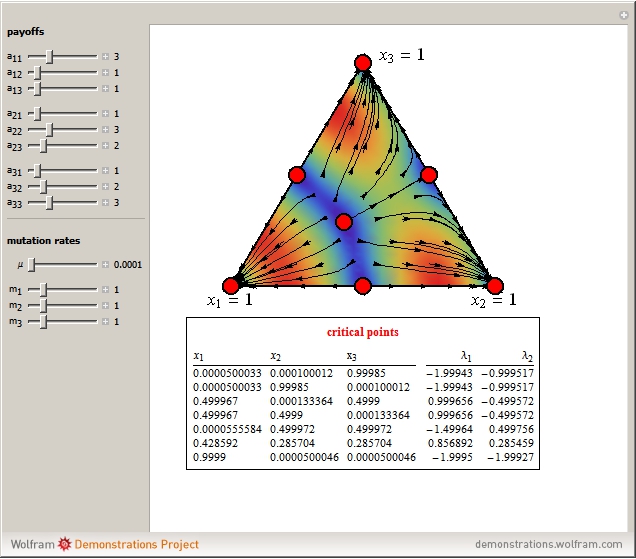This screenshot has width=636, height=559.
Task: Expand the a11 slider plus control
Action: [105, 56]
